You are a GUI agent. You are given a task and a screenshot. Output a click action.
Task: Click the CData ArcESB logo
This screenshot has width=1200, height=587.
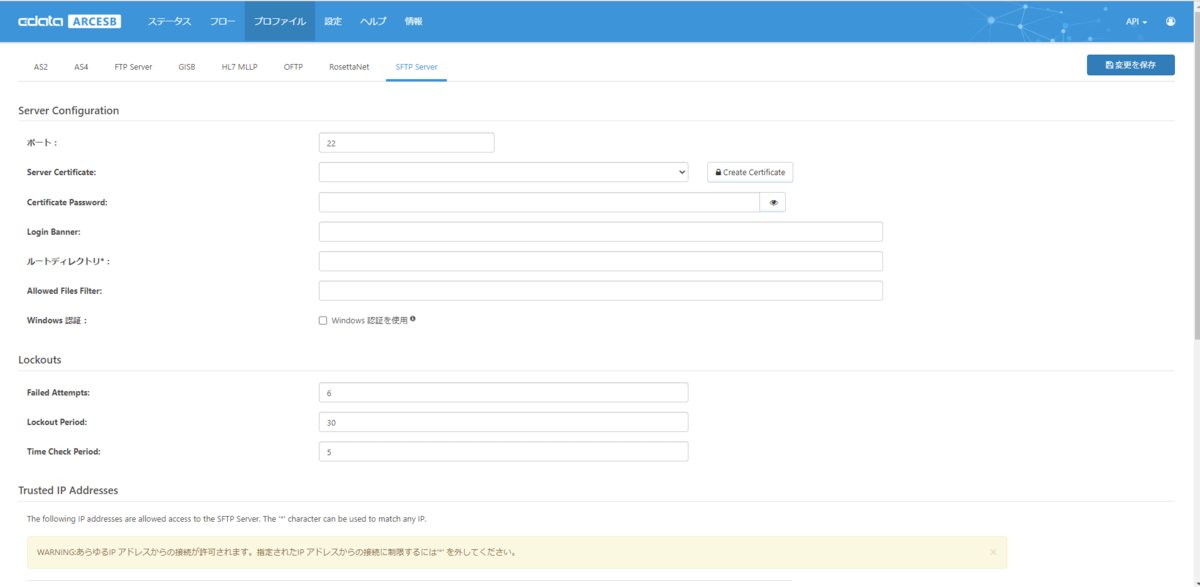tap(69, 21)
